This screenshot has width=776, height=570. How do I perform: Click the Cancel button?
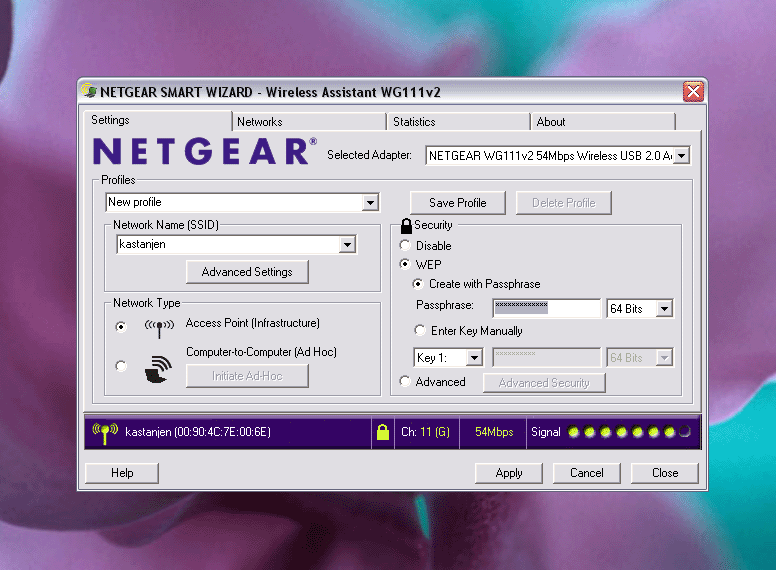[586, 473]
